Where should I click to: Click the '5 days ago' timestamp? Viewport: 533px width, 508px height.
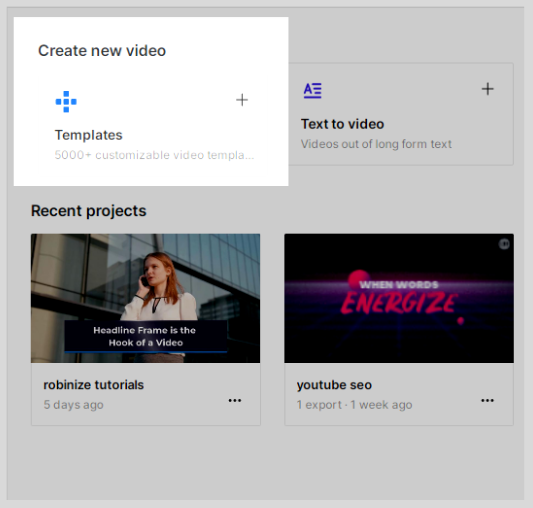coord(73,405)
